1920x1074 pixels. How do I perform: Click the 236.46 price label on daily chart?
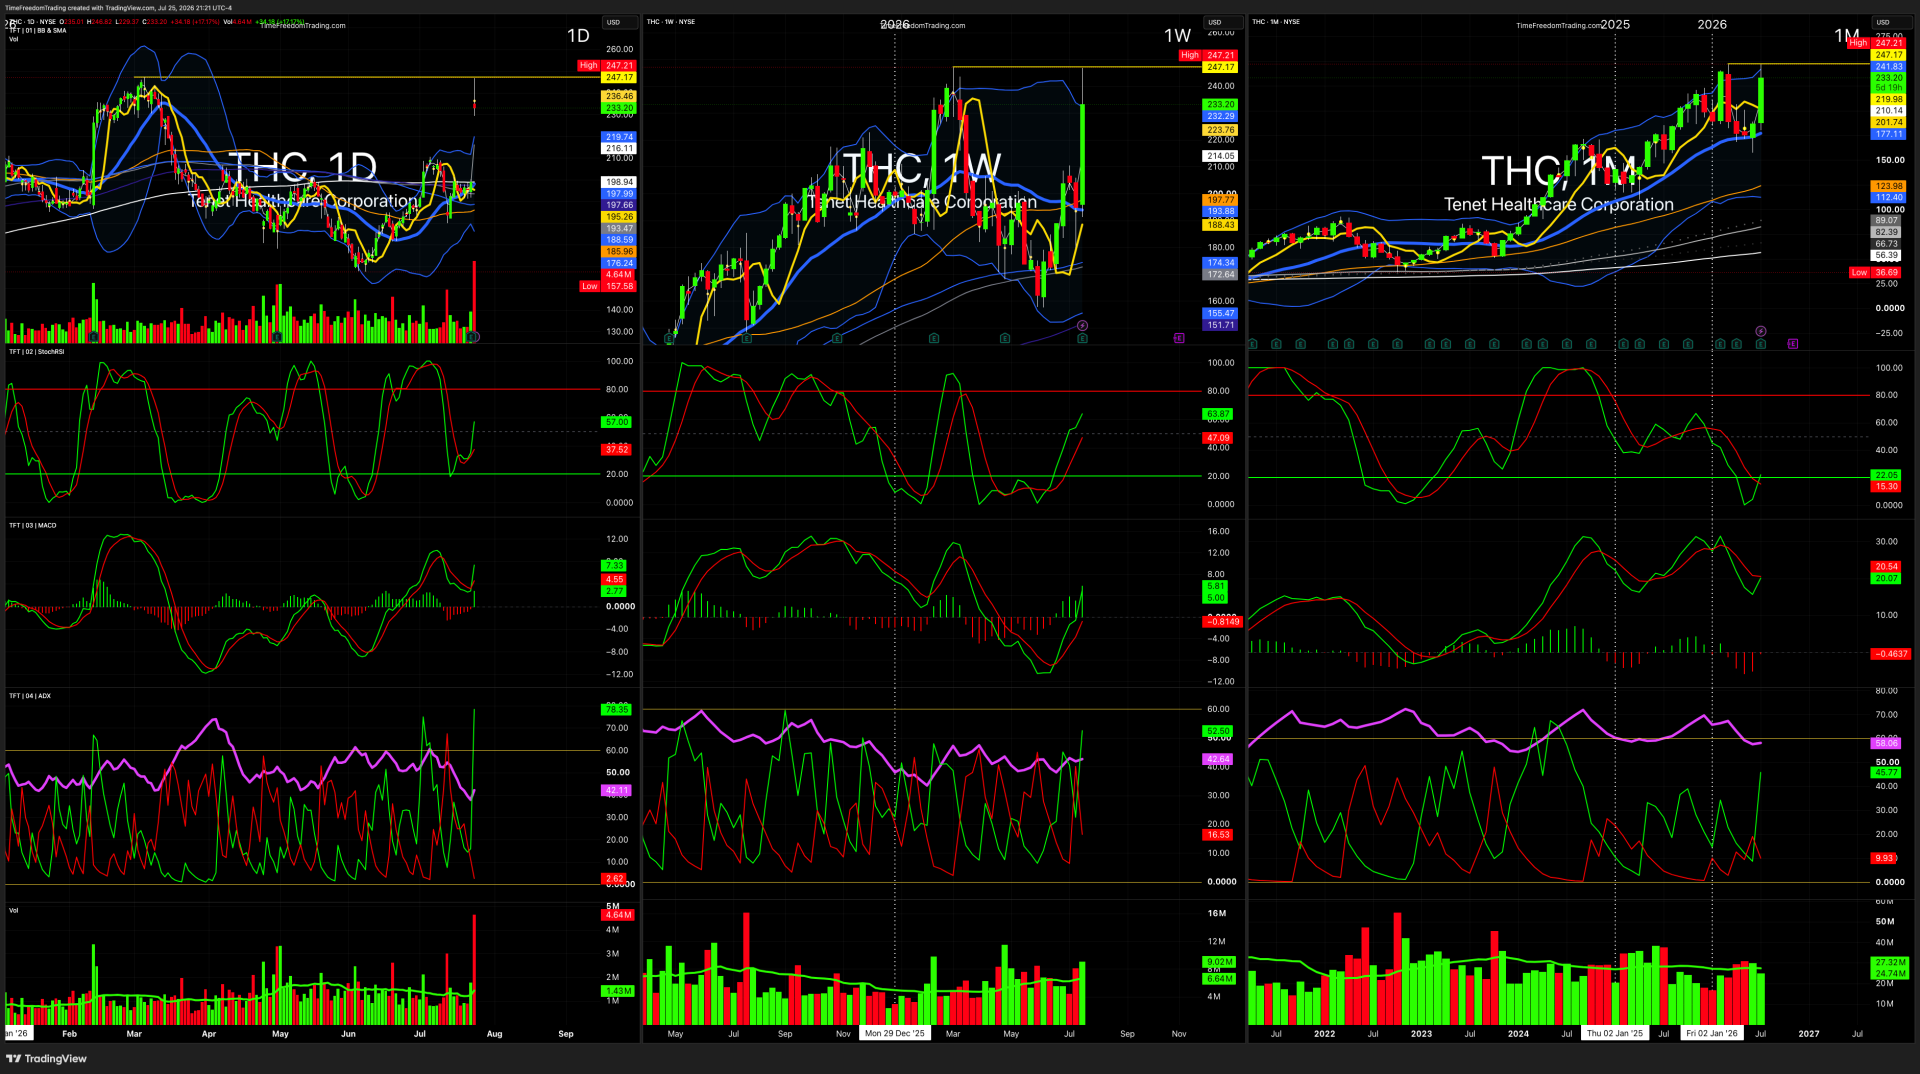pyautogui.click(x=619, y=96)
